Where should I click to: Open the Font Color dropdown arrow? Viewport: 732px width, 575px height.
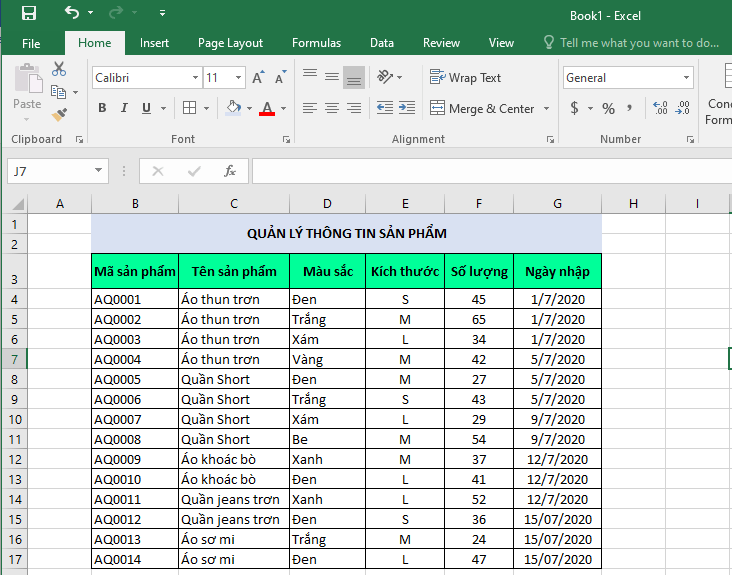coord(283,109)
